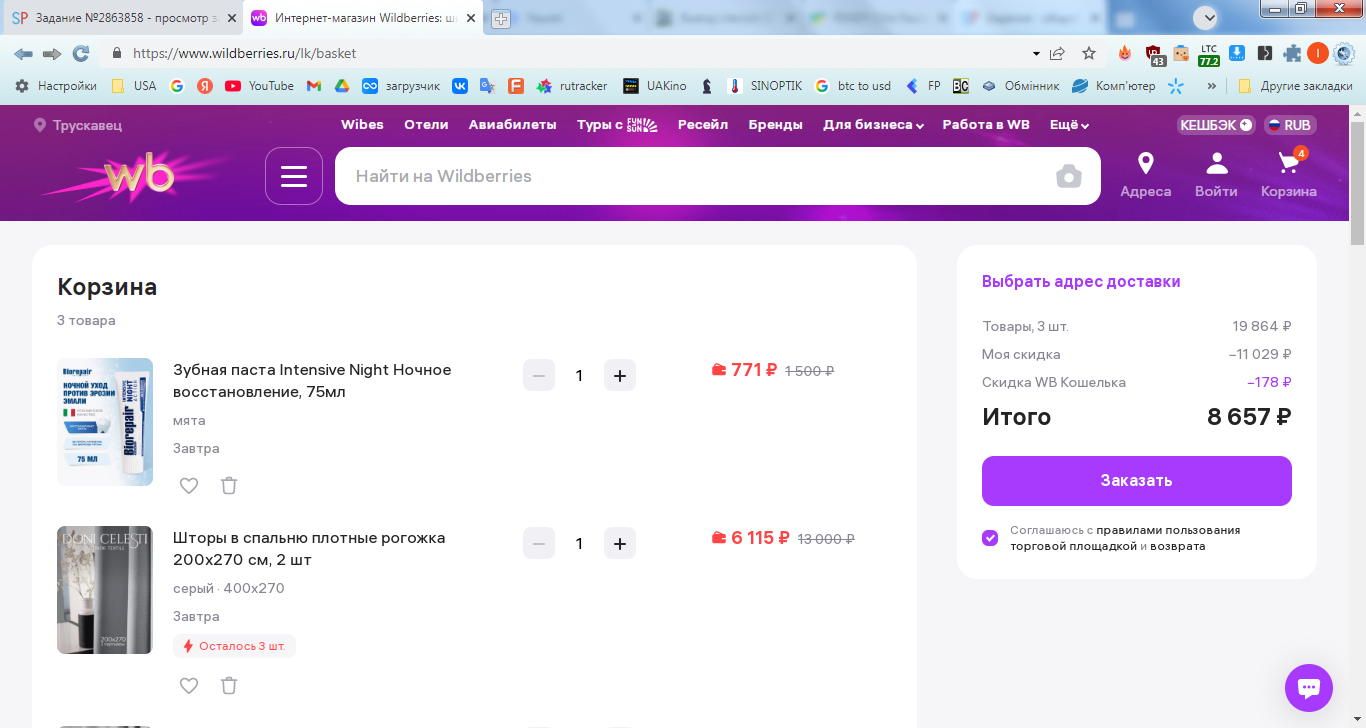Open the Шторы в спальню product title
Screen dimensions: 1366x728
point(309,549)
